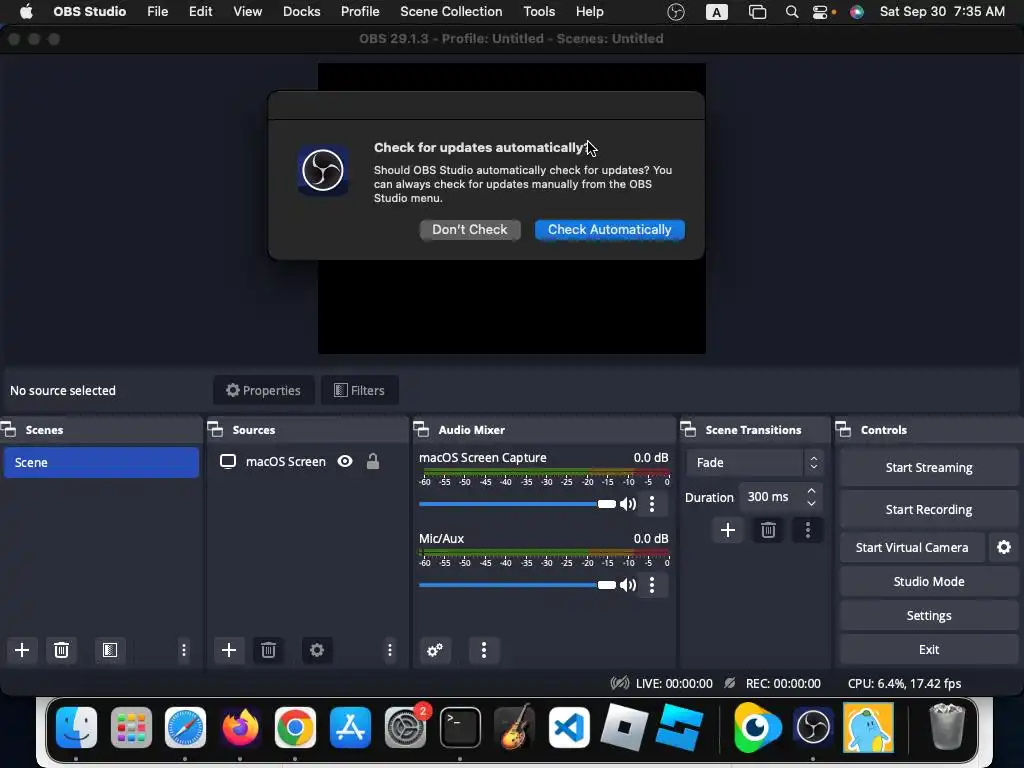Toggle macOS Screen source visibility eye
Screen dimensions: 1024x768
[x=345, y=461]
